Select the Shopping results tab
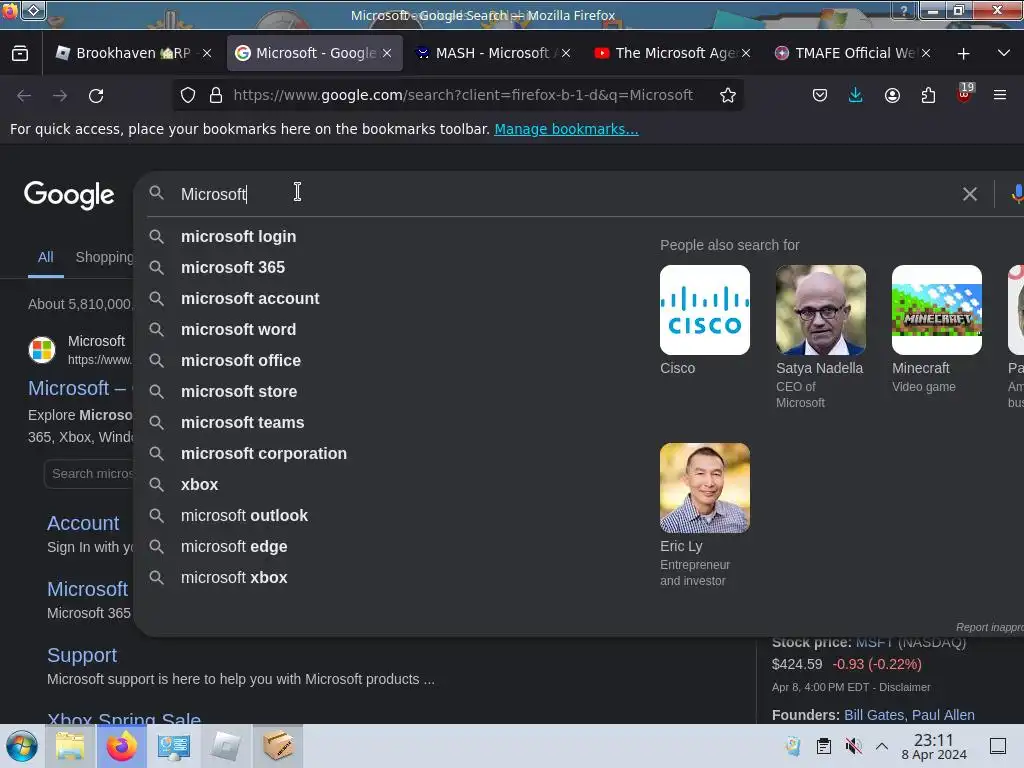This screenshot has width=1024, height=768. point(104,257)
